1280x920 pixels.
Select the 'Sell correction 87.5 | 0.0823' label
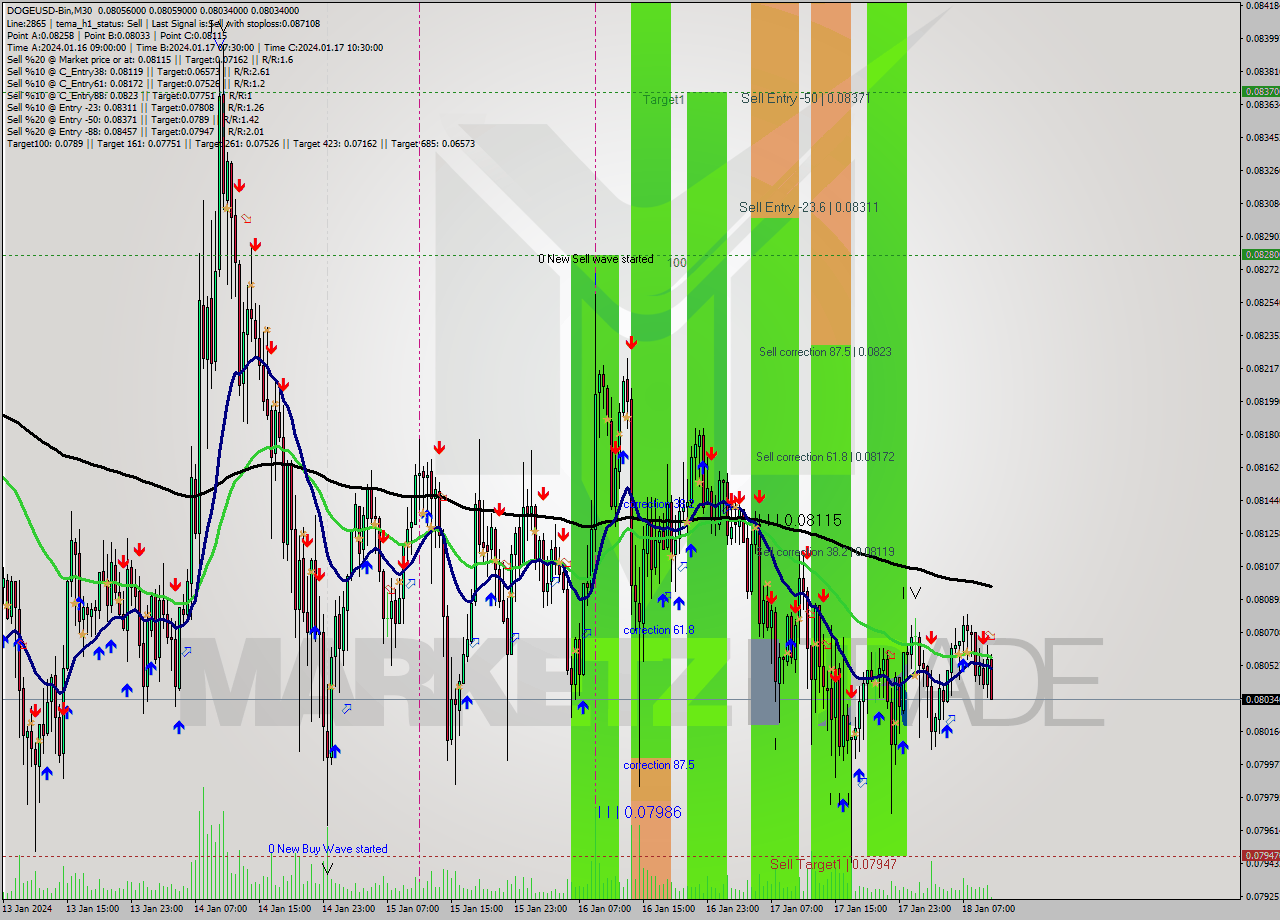coord(825,352)
